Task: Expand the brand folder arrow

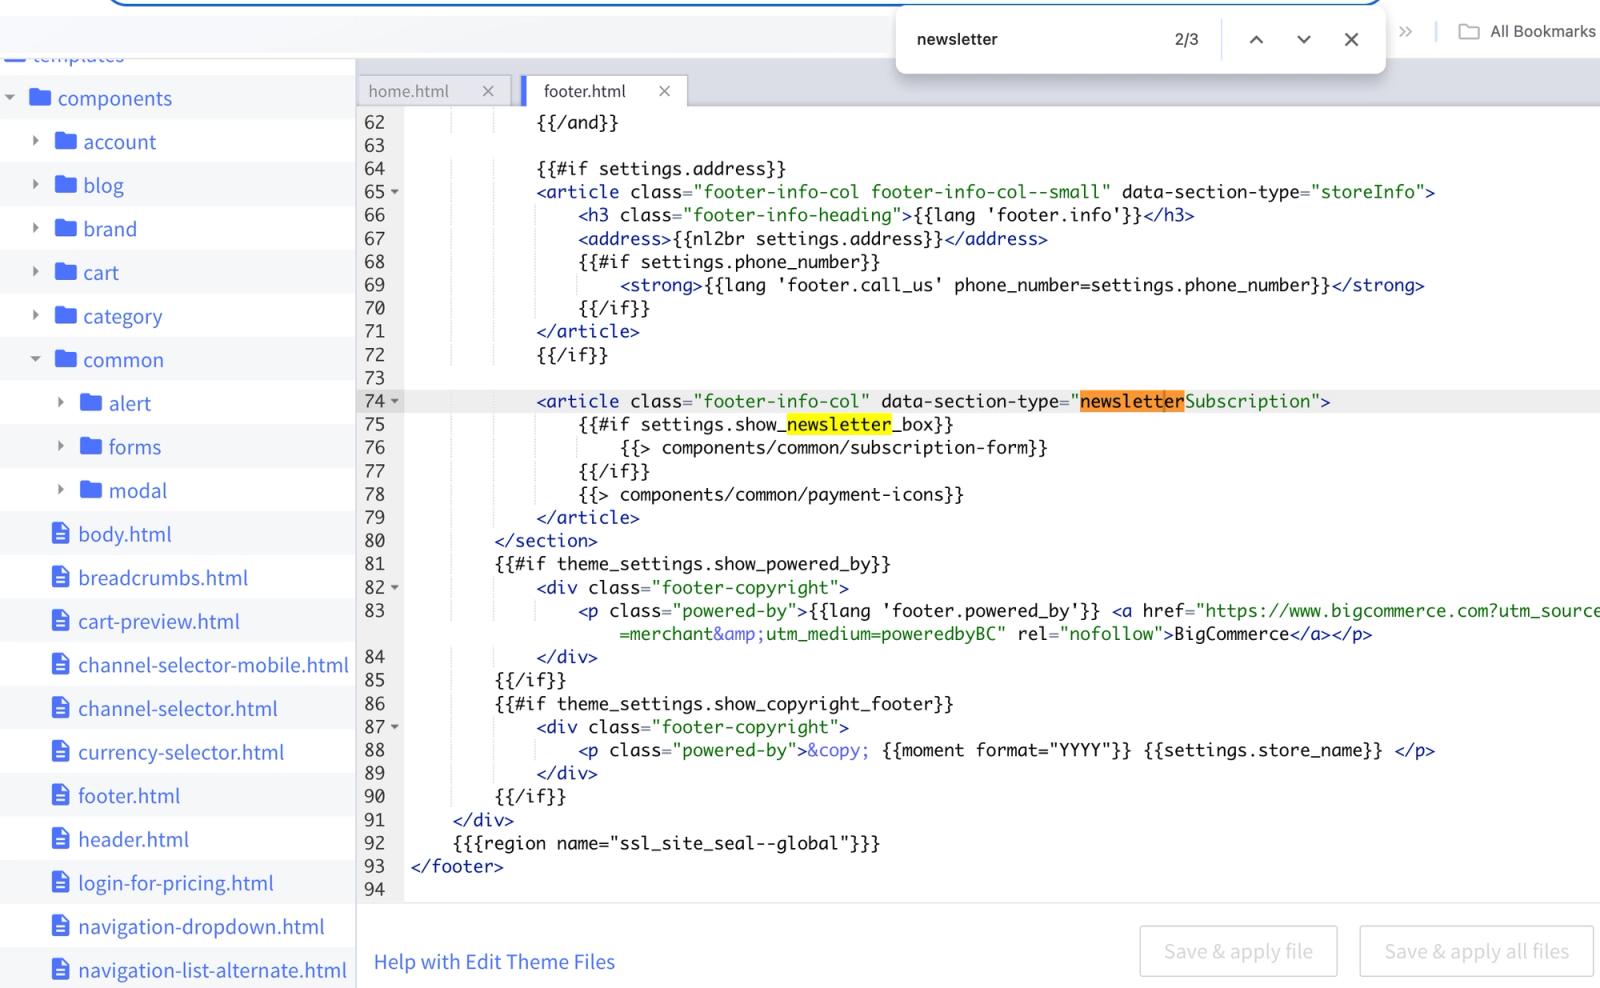Action: pos(35,228)
